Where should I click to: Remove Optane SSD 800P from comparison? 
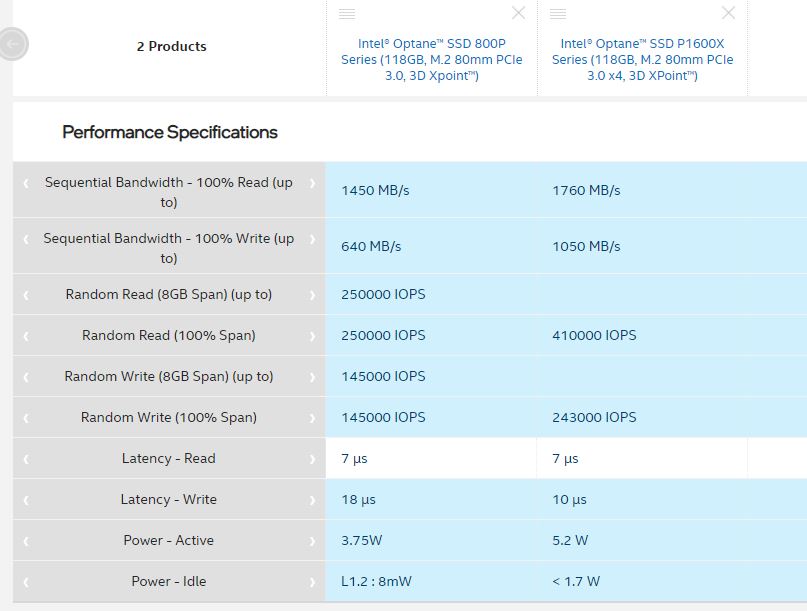coord(518,13)
